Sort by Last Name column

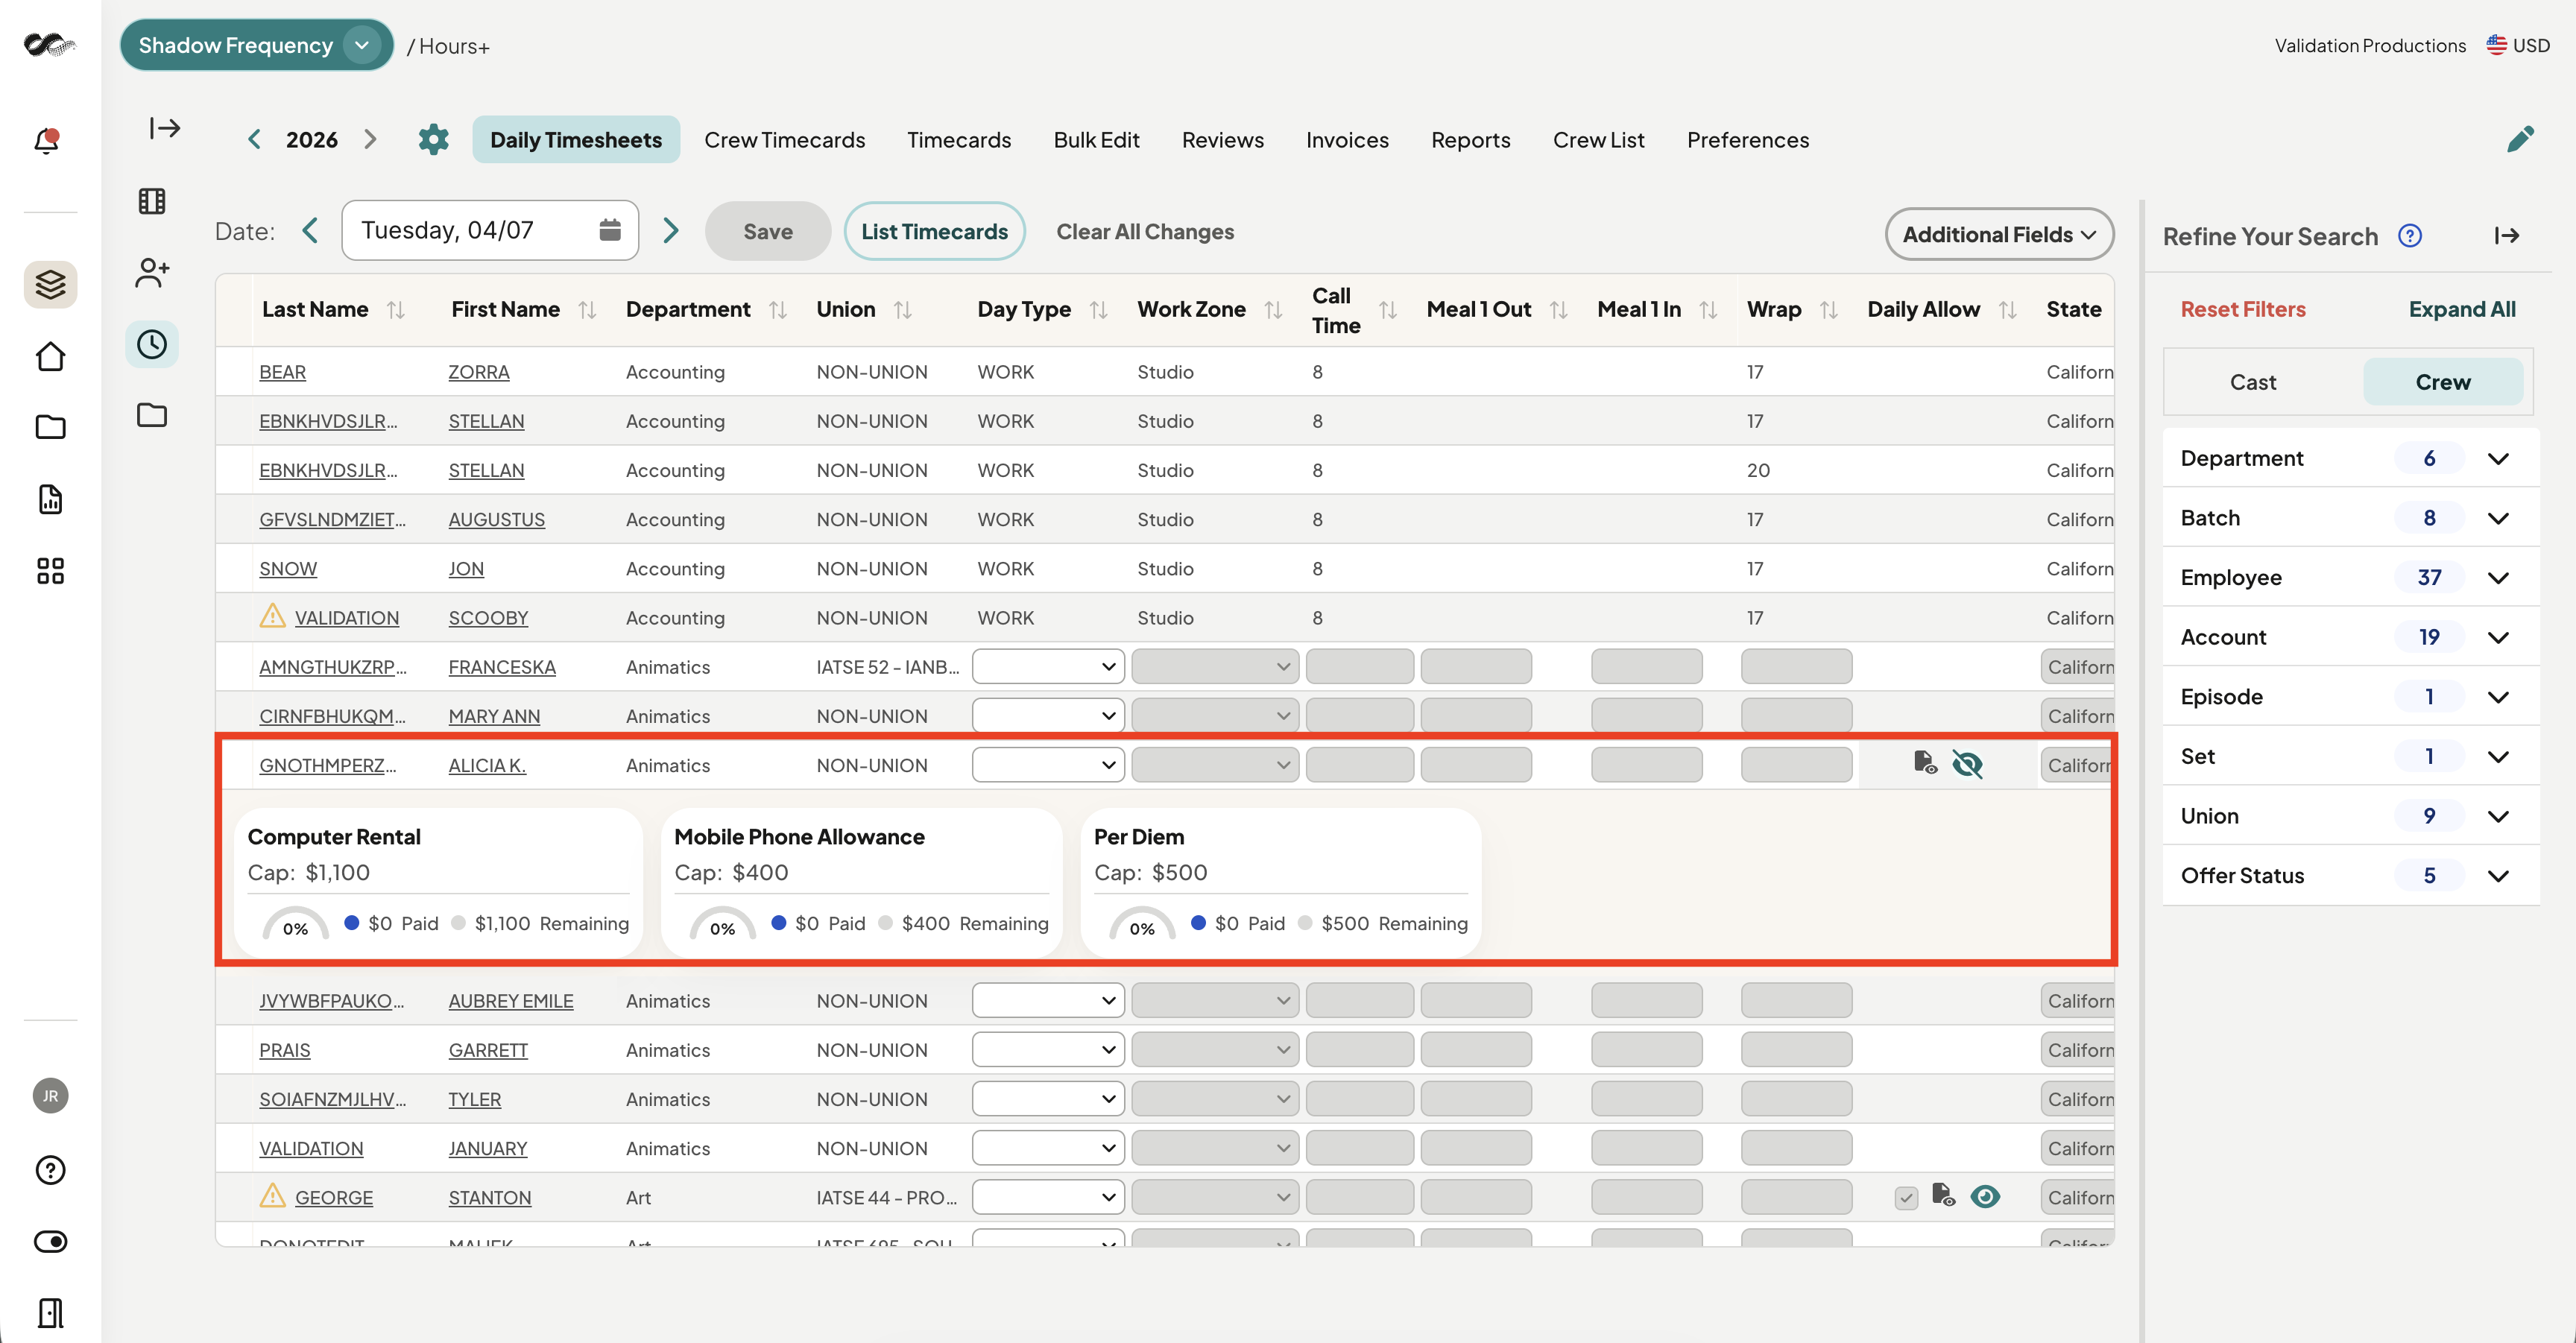pyautogui.click(x=396, y=310)
